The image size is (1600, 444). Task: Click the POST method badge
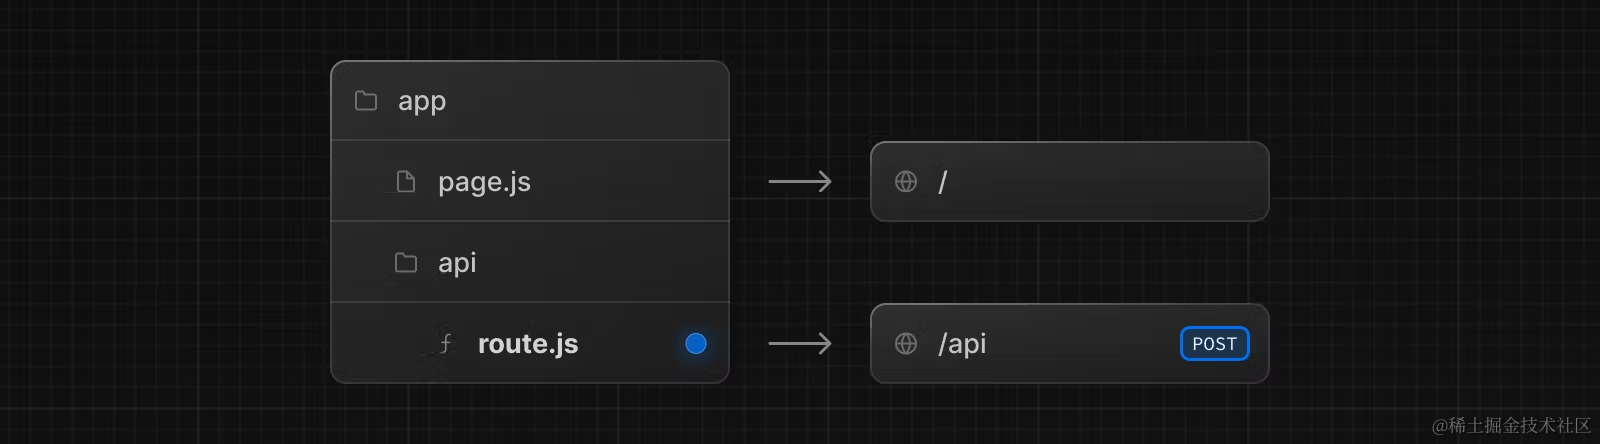coord(1214,344)
